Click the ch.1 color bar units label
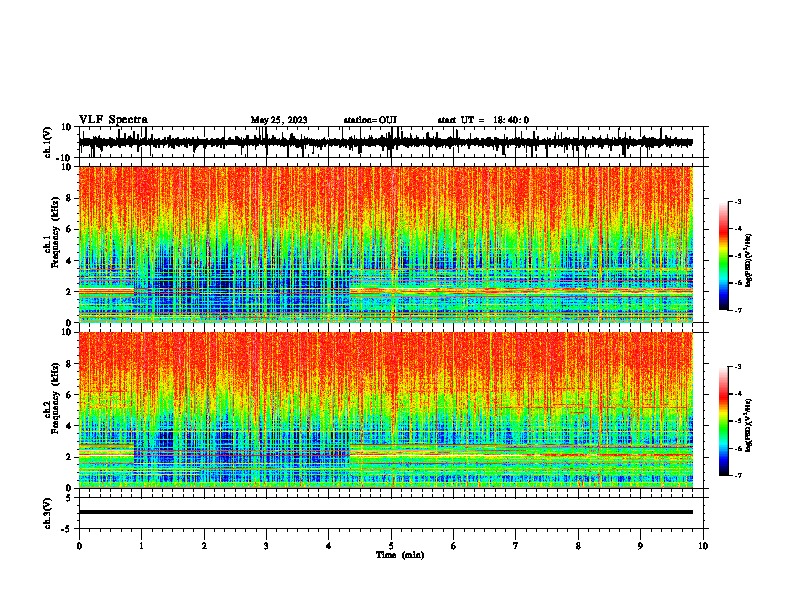 (x=748, y=261)
